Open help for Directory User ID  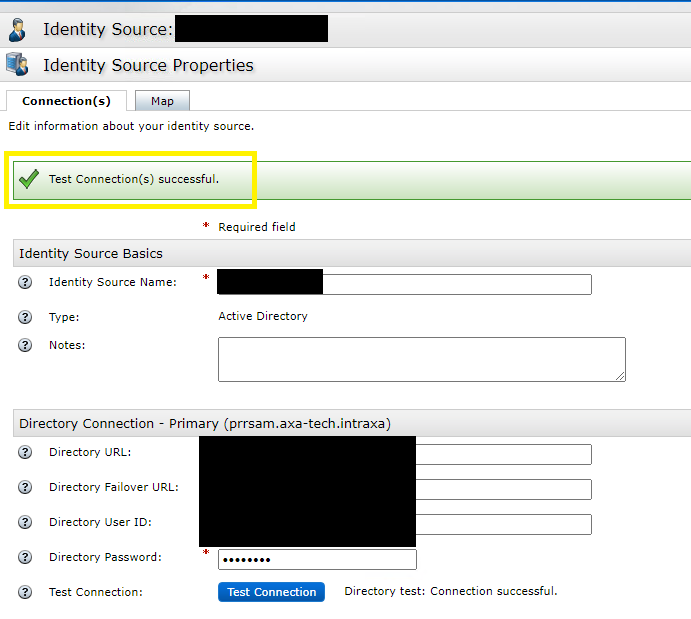point(26,523)
